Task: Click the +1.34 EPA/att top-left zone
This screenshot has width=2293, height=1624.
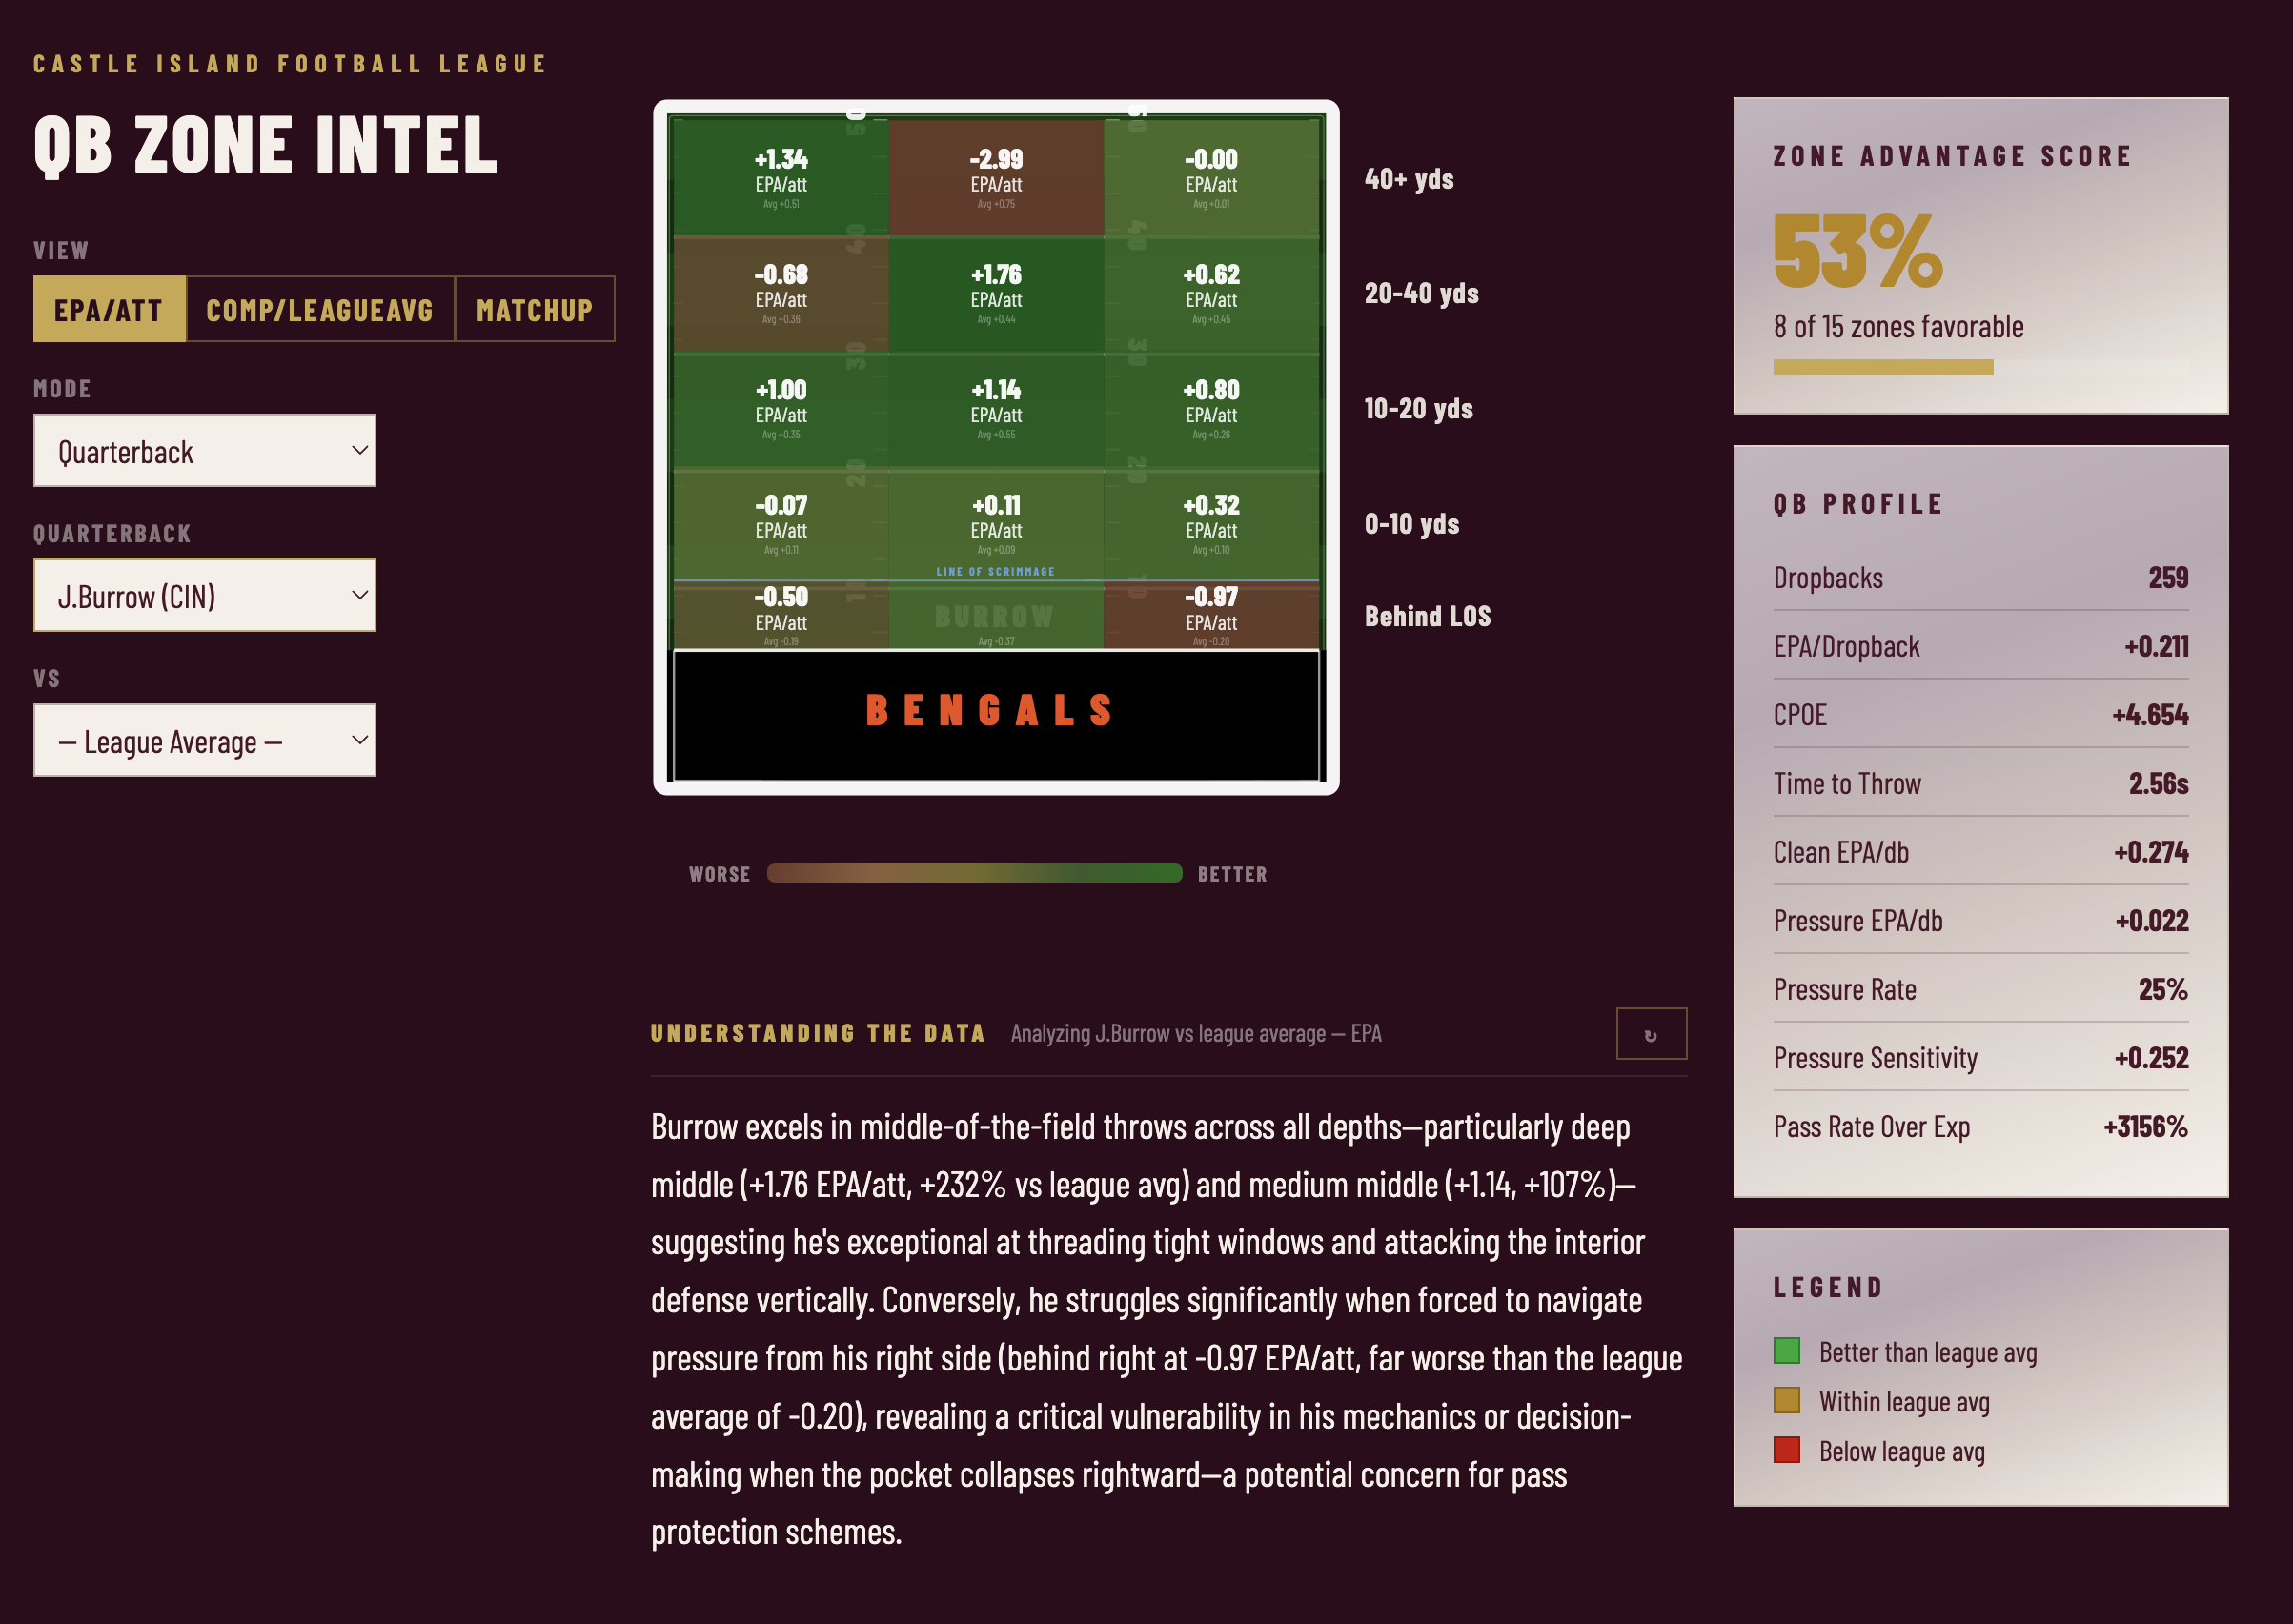Action: tap(781, 178)
